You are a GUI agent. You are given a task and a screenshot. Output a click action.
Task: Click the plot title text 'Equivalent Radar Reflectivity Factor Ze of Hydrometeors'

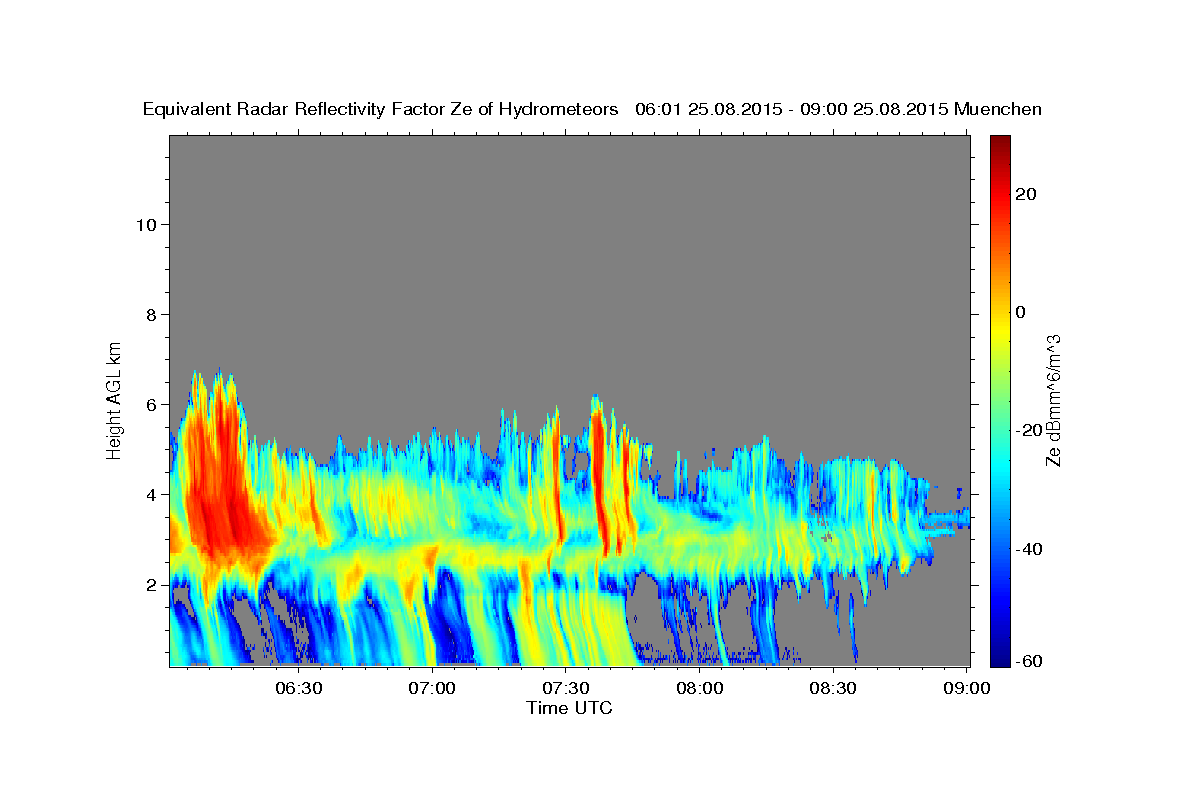381,109
